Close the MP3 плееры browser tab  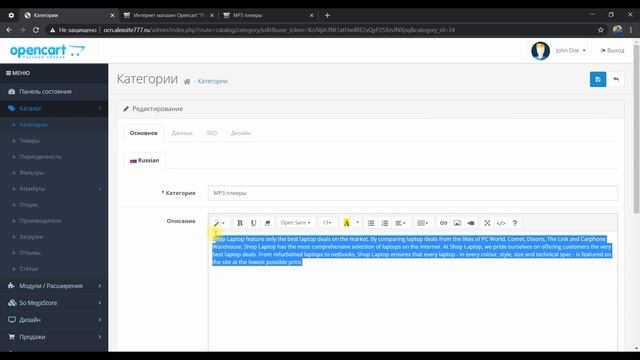coord(311,15)
